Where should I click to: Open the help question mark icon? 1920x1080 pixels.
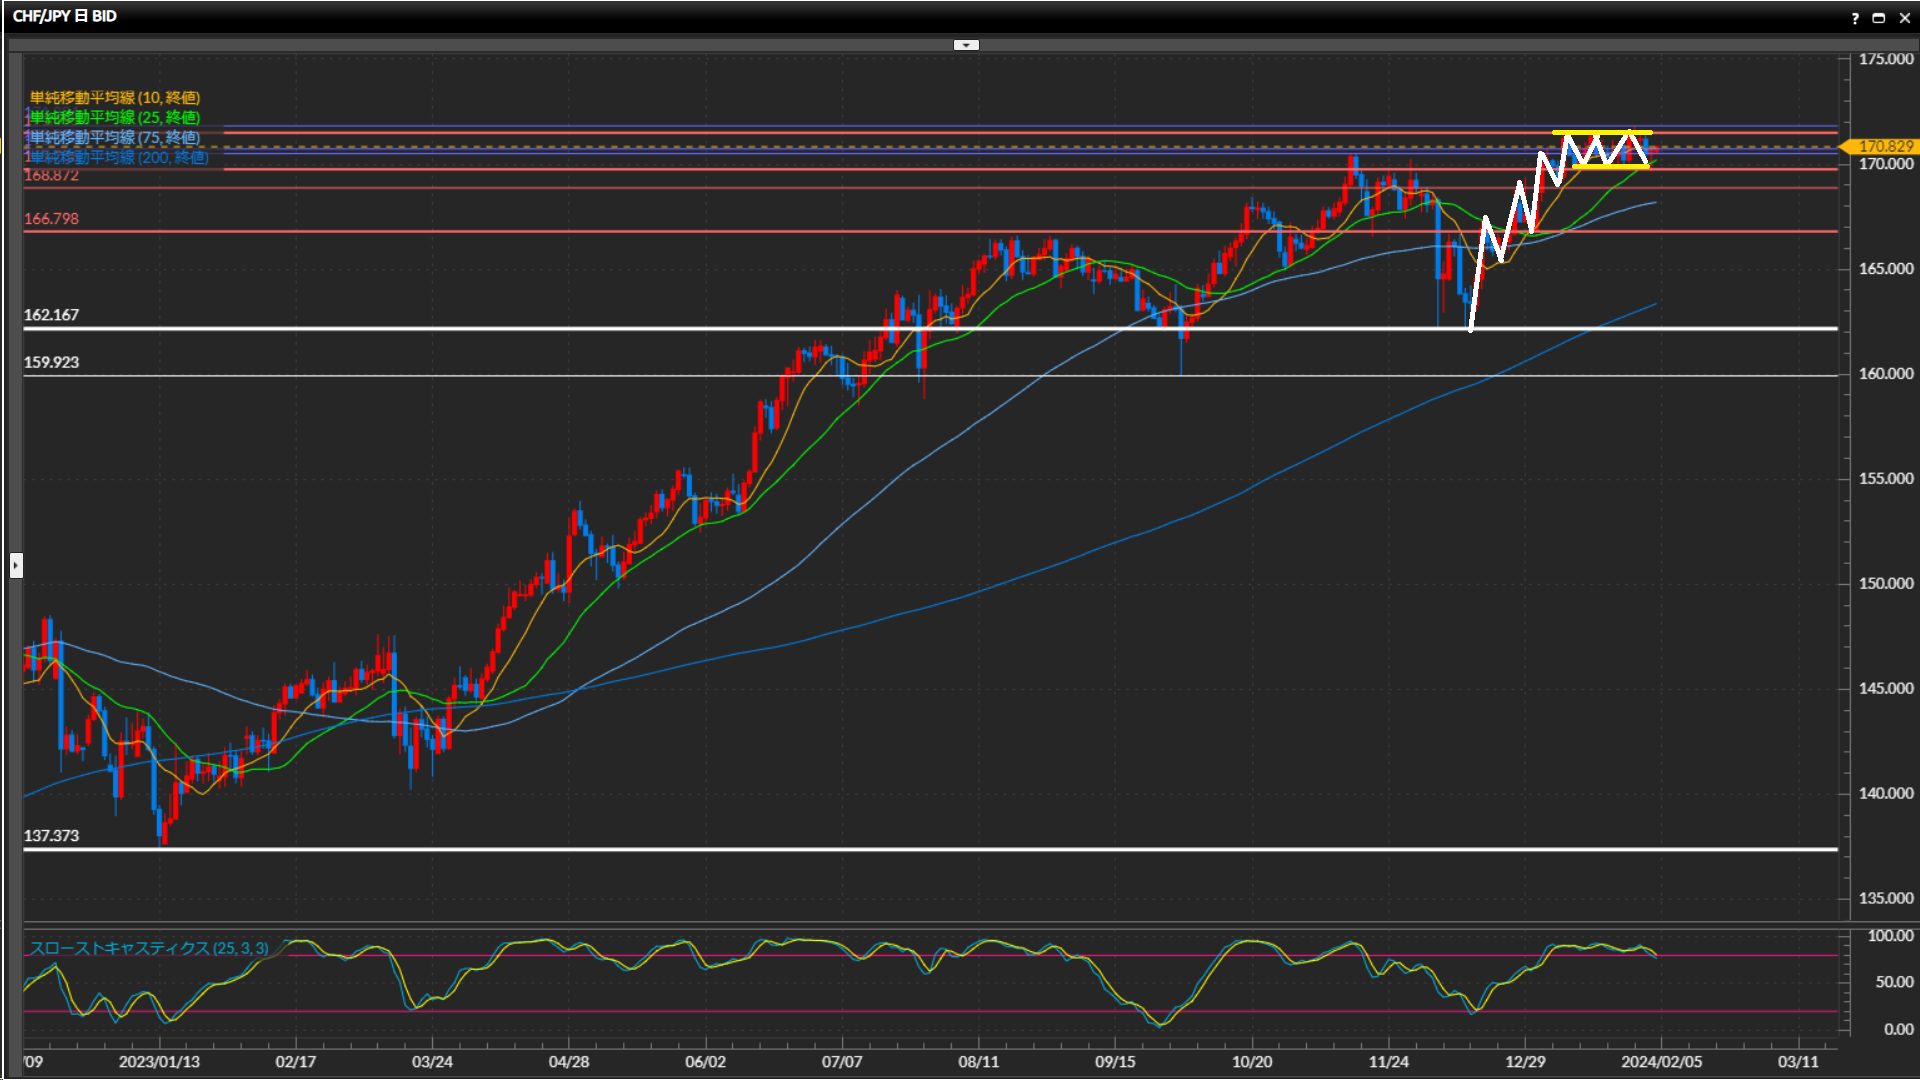[1855, 18]
